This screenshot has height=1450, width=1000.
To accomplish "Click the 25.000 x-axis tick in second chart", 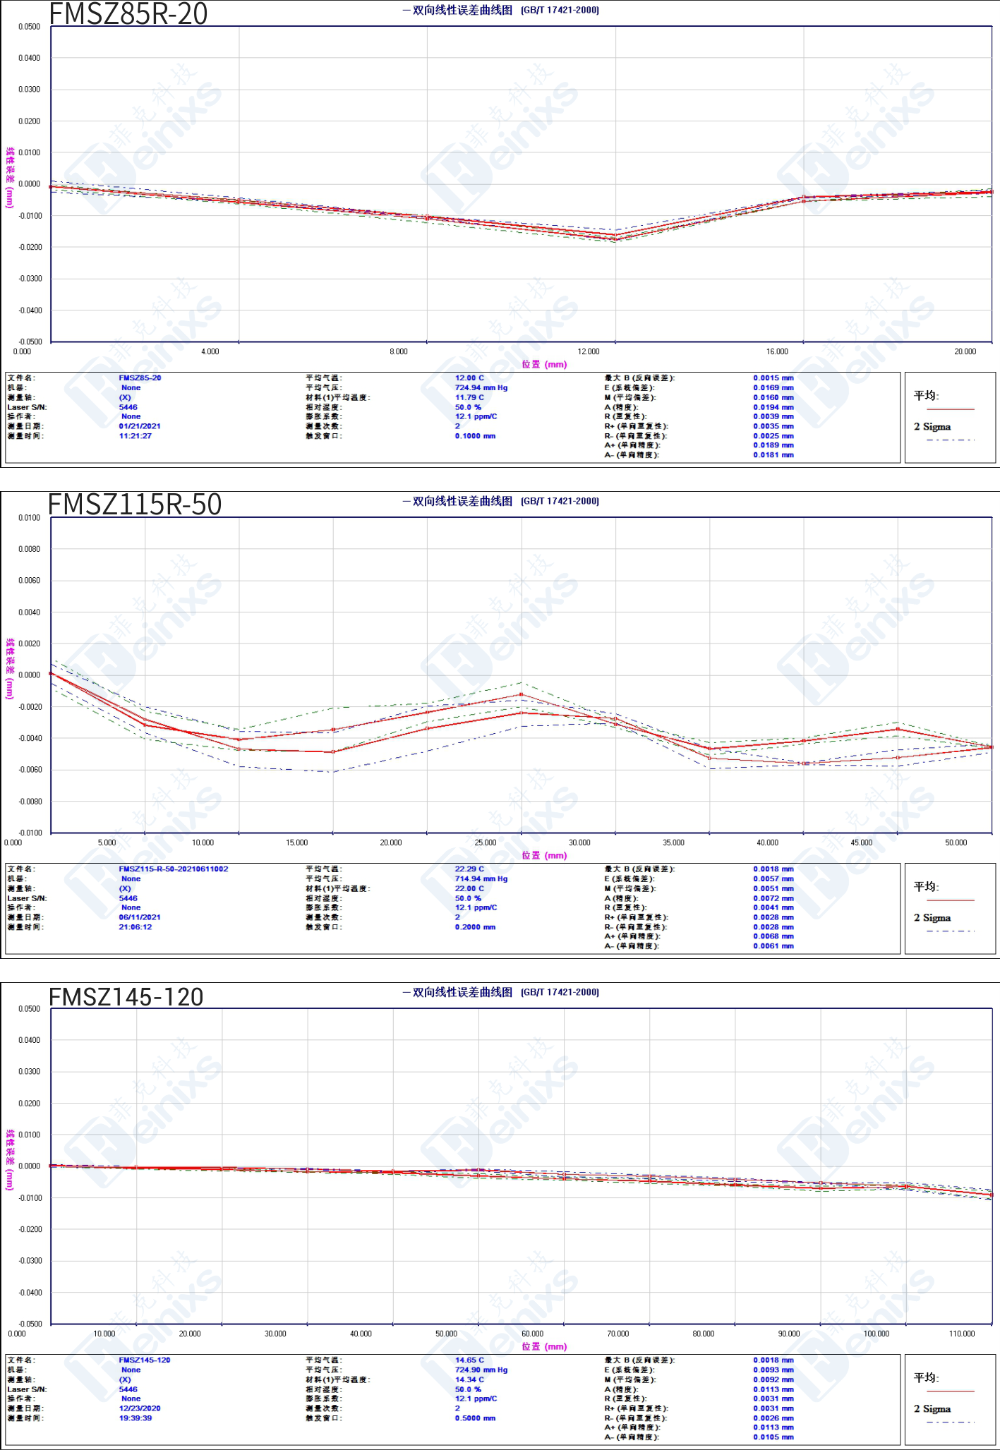I will [x=485, y=843].
